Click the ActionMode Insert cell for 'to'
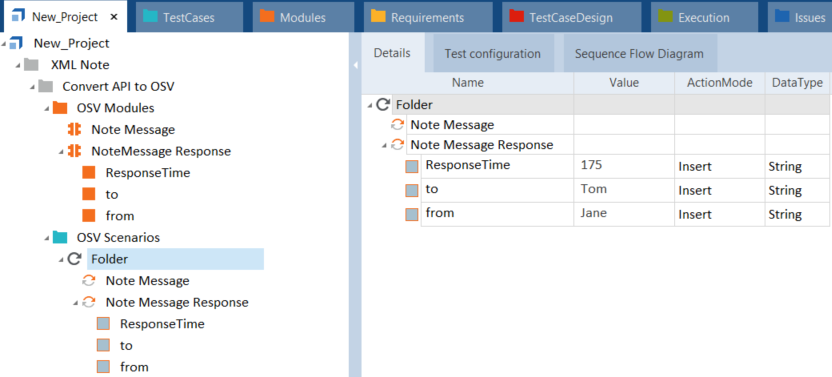This screenshot has height=377, width=832. pos(720,190)
